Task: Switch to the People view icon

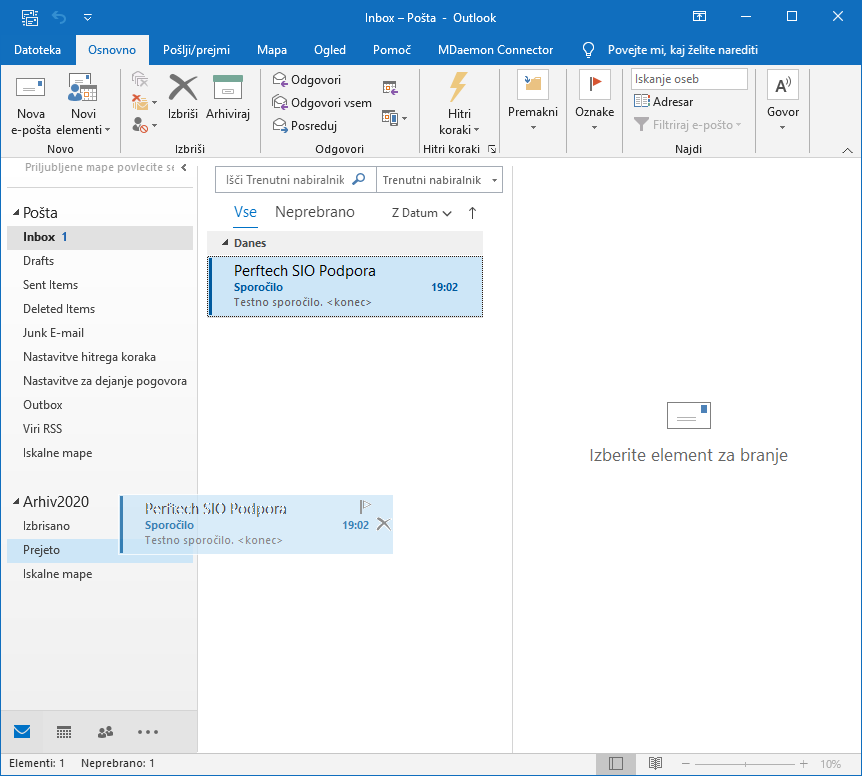Action: pyautogui.click(x=105, y=731)
